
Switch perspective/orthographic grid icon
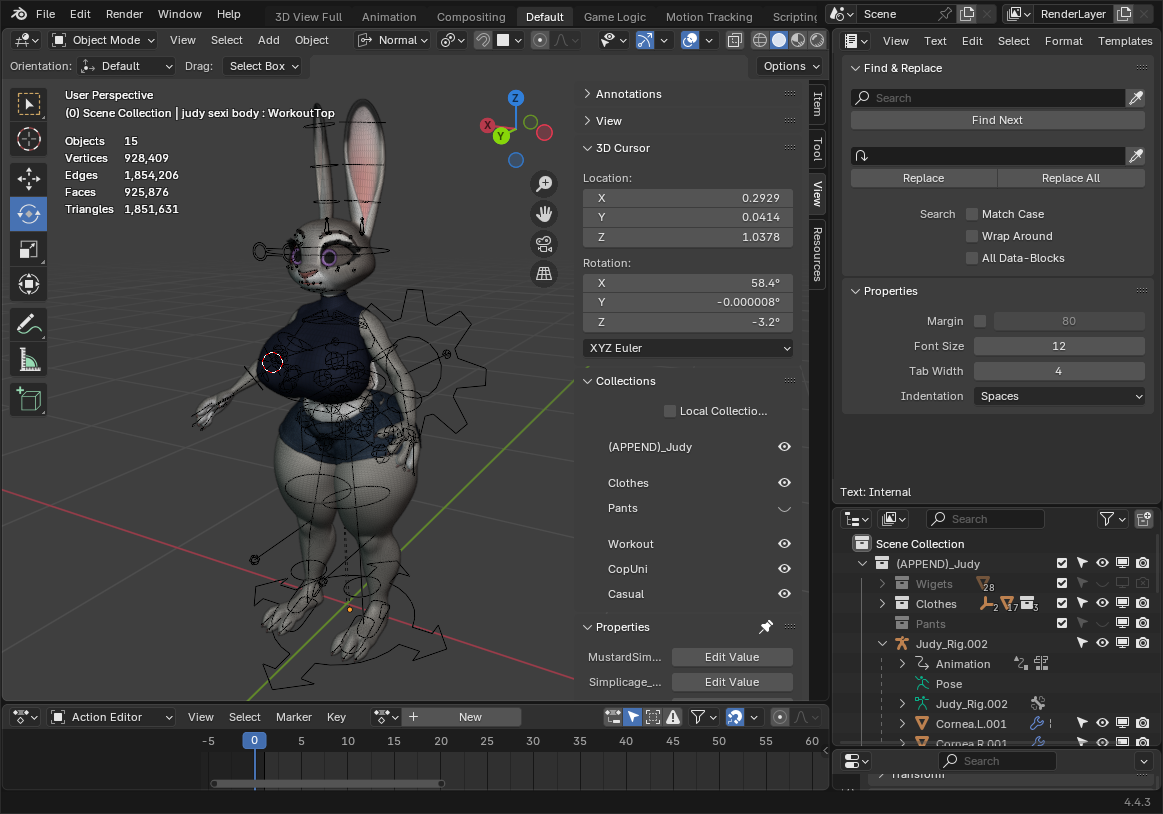coord(544,274)
